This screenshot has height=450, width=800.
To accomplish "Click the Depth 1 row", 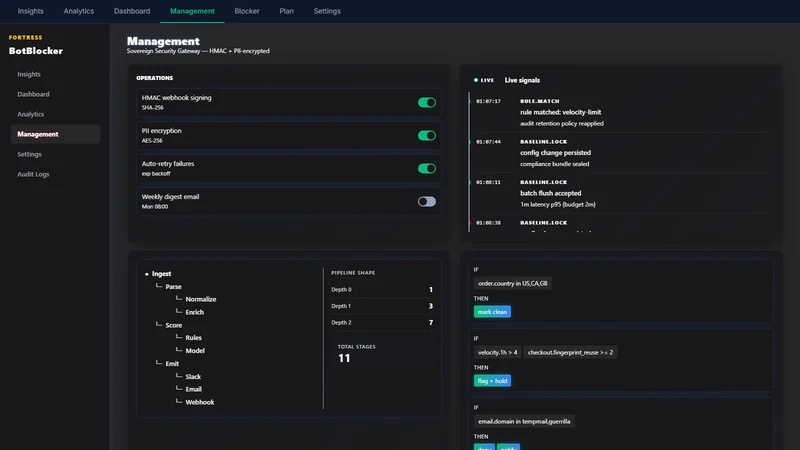I will pos(382,306).
